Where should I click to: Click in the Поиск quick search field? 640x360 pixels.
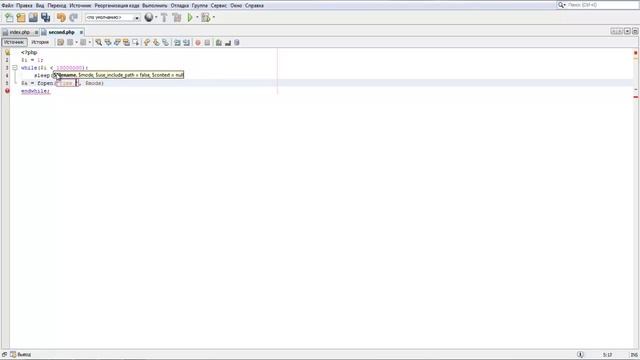click(x=602, y=5)
